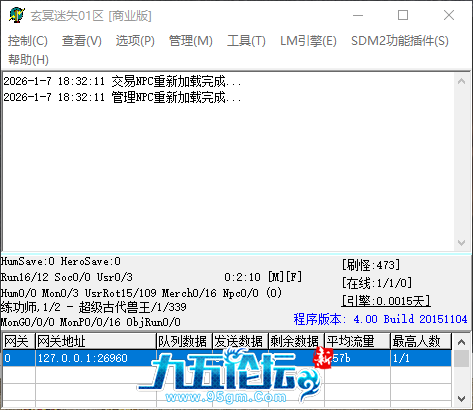Screen dimensions: 473x410
Task: Select the 交易NPC重新加载完成 log line
Action: click(x=122, y=81)
